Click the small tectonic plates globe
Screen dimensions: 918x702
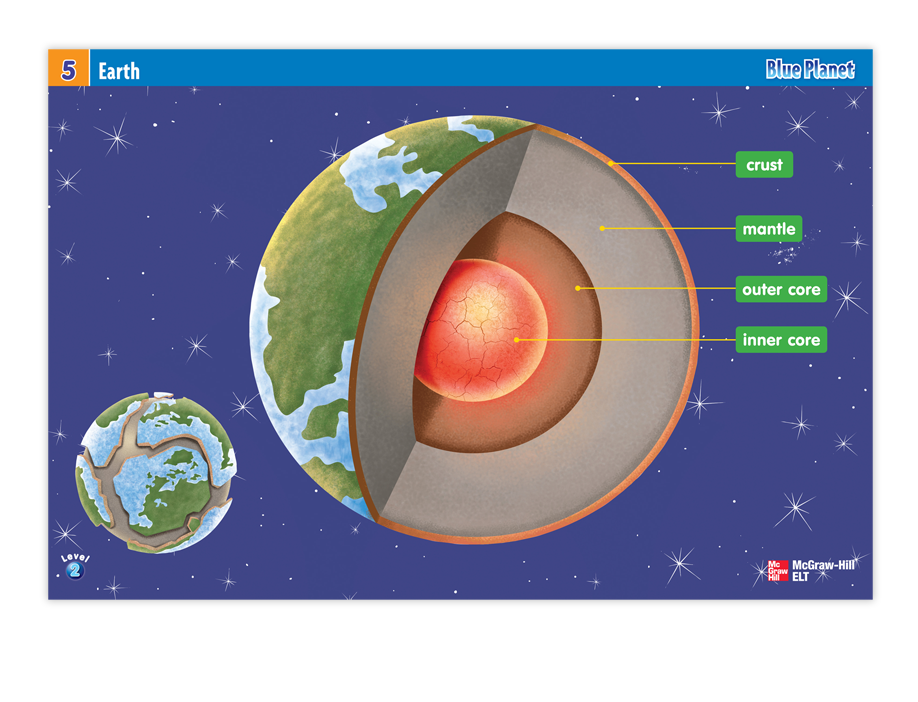(156, 472)
